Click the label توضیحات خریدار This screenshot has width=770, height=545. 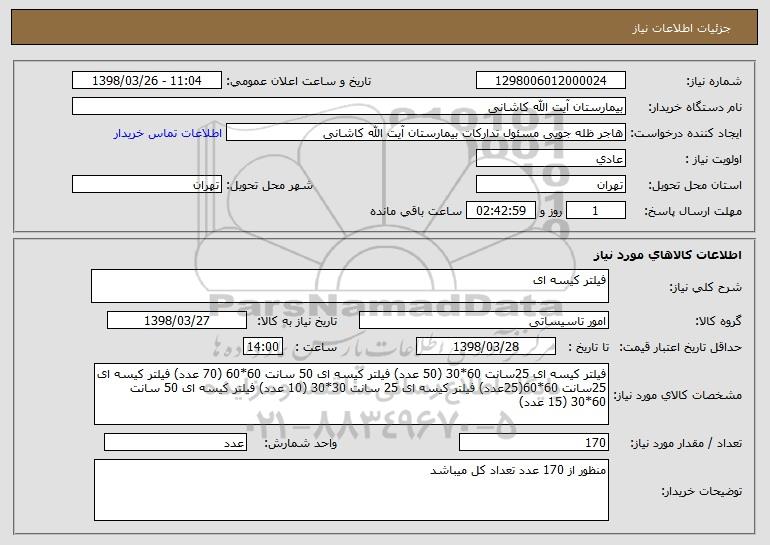[702, 491]
